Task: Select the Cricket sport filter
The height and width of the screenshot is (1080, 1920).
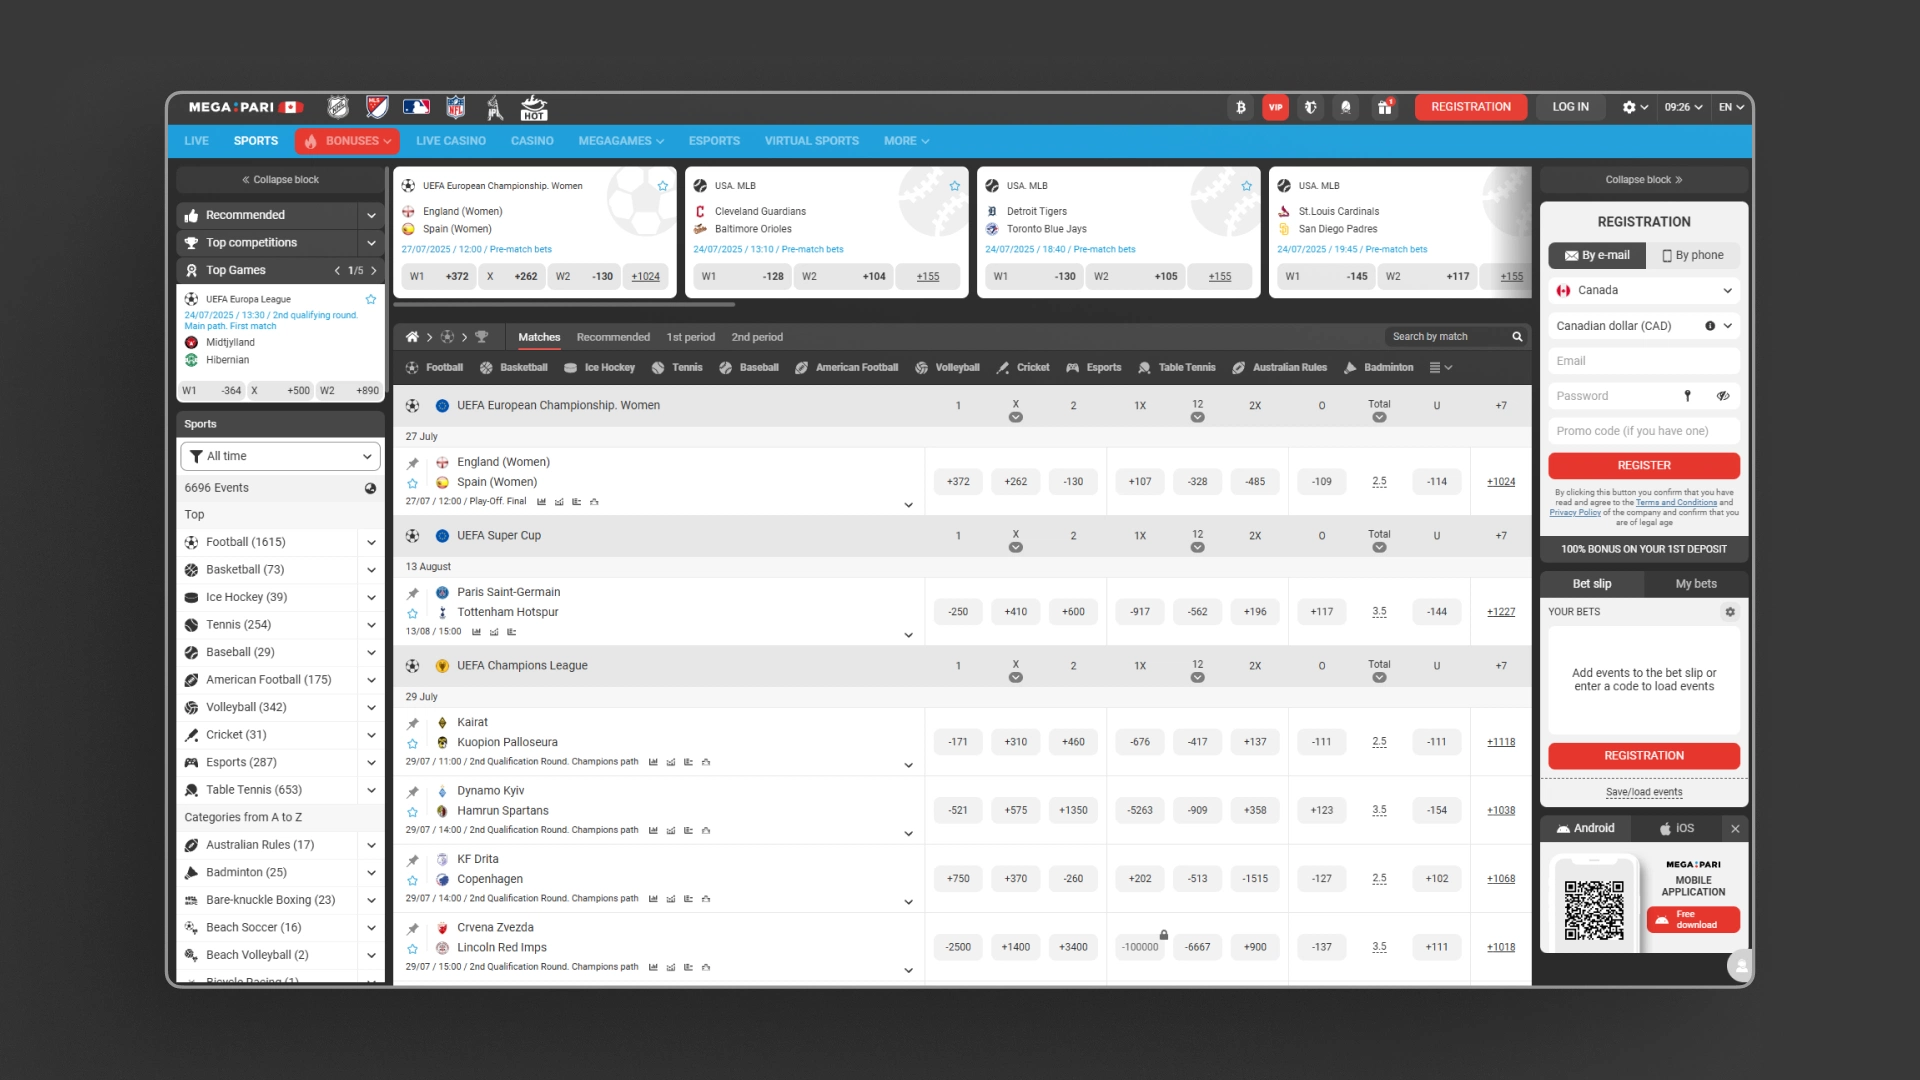Action: point(1023,368)
